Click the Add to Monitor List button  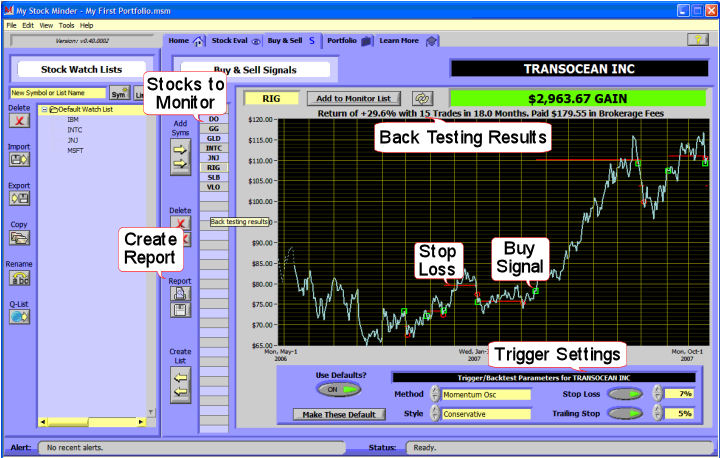pos(354,98)
